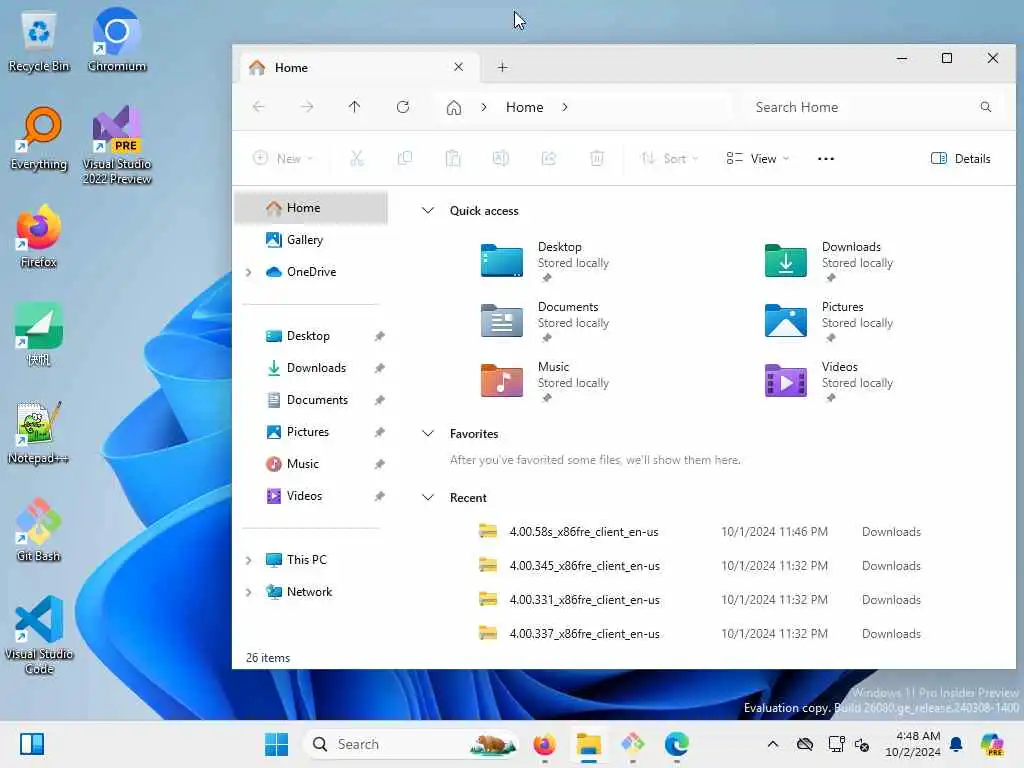Viewport: 1024px width, 768px height.
Task: Navigate up one folder level
Action: (x=355, y=107)
